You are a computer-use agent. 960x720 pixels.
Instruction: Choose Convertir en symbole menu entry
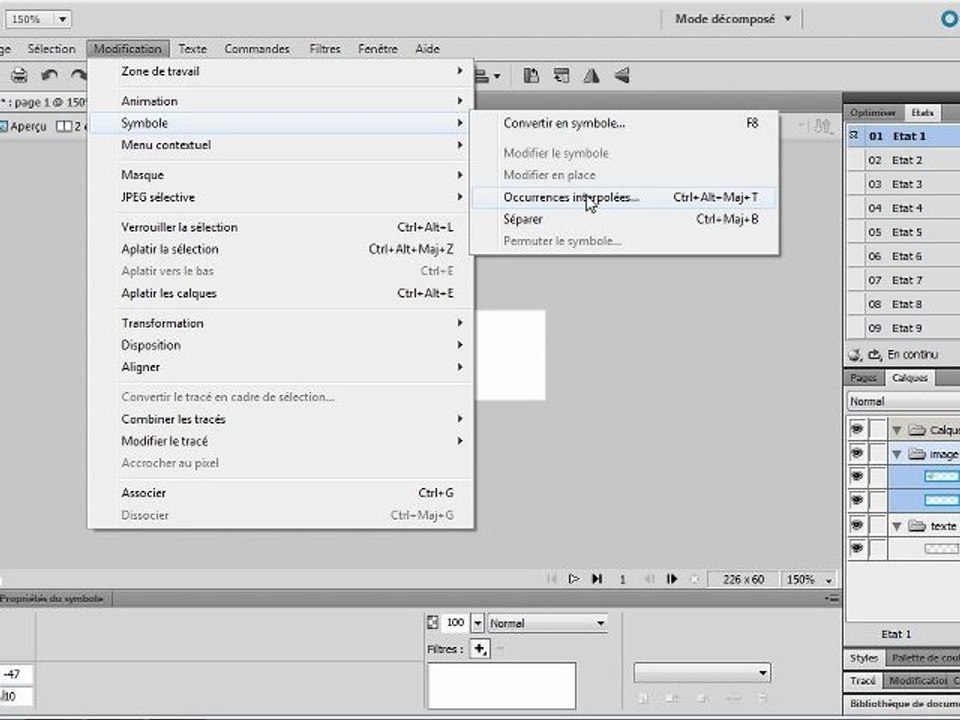point(624,123)
